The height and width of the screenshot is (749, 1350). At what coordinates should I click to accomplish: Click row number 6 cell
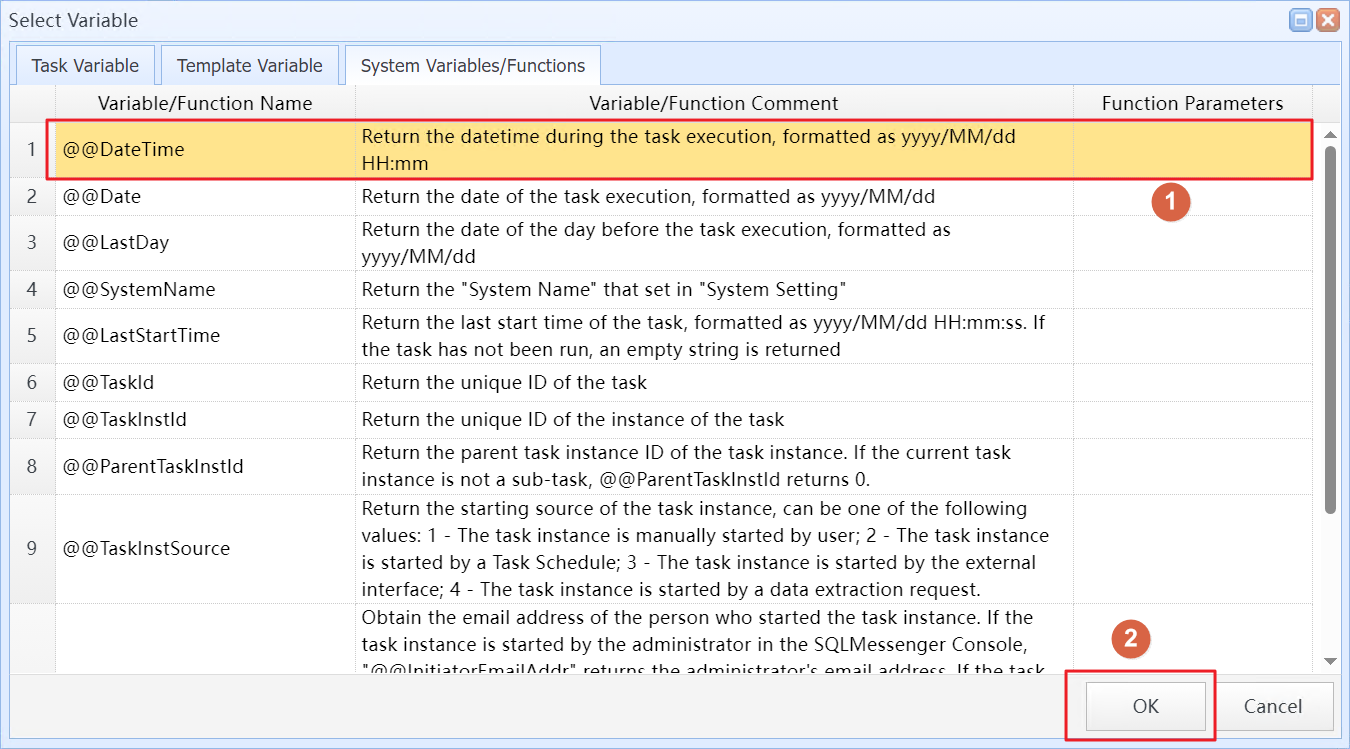[32, 383]
